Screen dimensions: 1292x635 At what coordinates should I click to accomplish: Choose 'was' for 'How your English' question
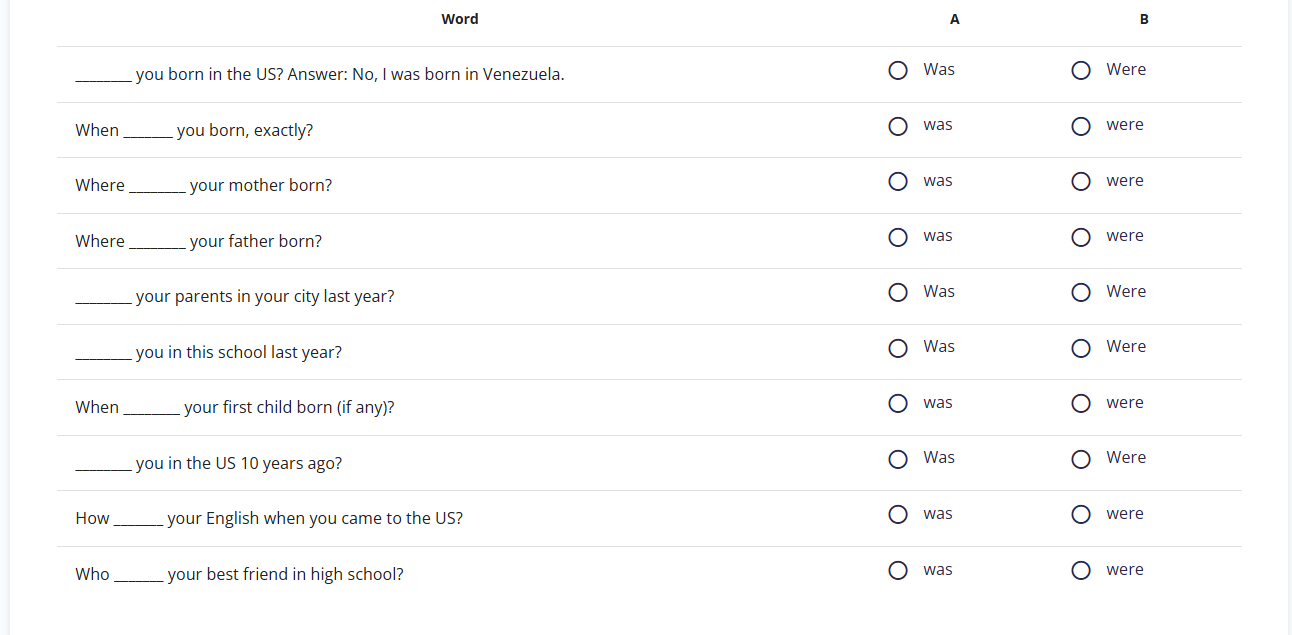pos(898,514)
